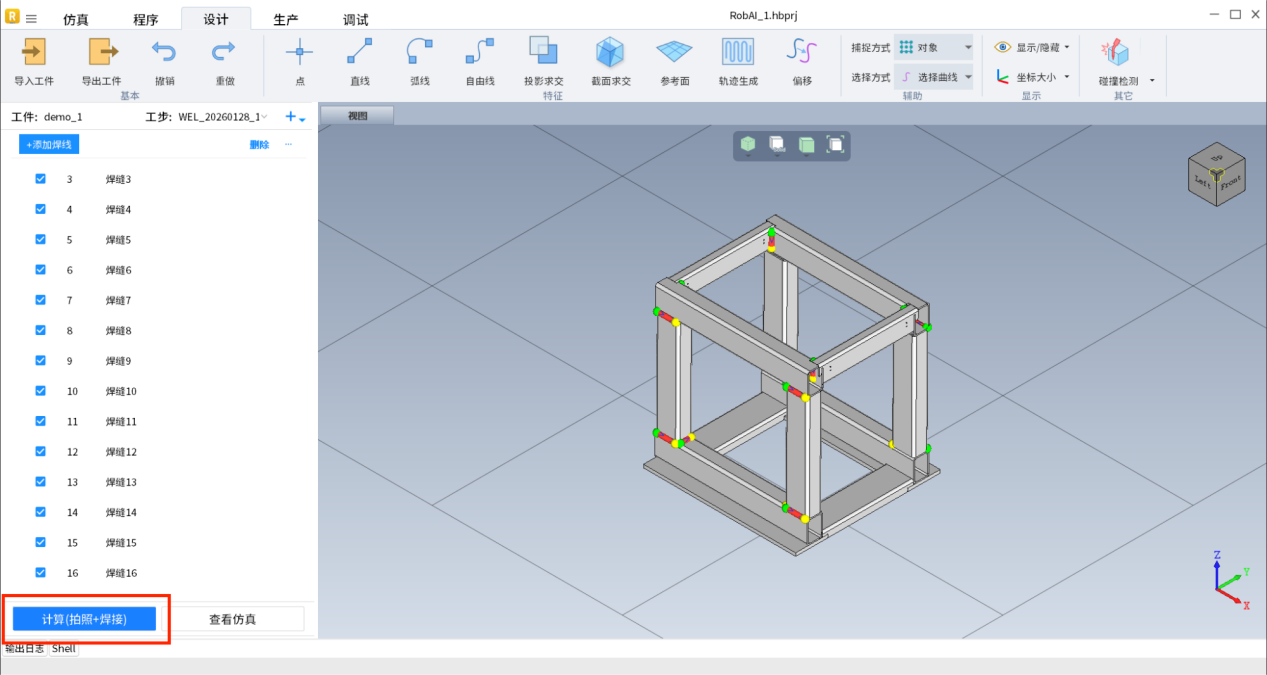This screenshot has height=675, width=1267.
Task: Select the 焊缝7 row in the list
Action: coord(118,300)
